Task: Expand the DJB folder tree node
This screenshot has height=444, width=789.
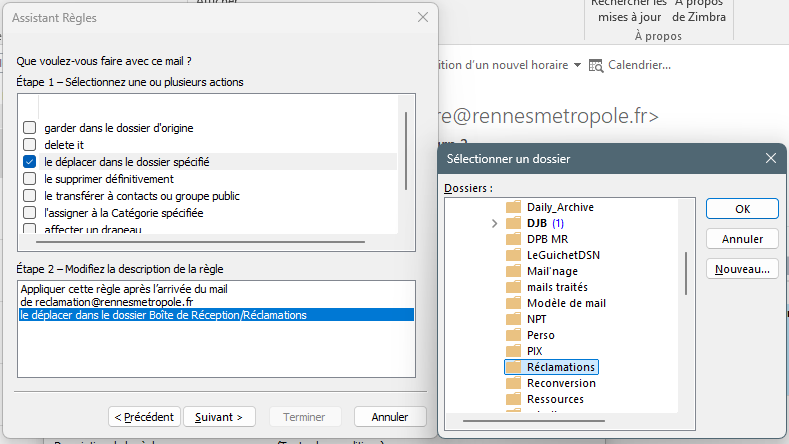Action: pos(495,223)
